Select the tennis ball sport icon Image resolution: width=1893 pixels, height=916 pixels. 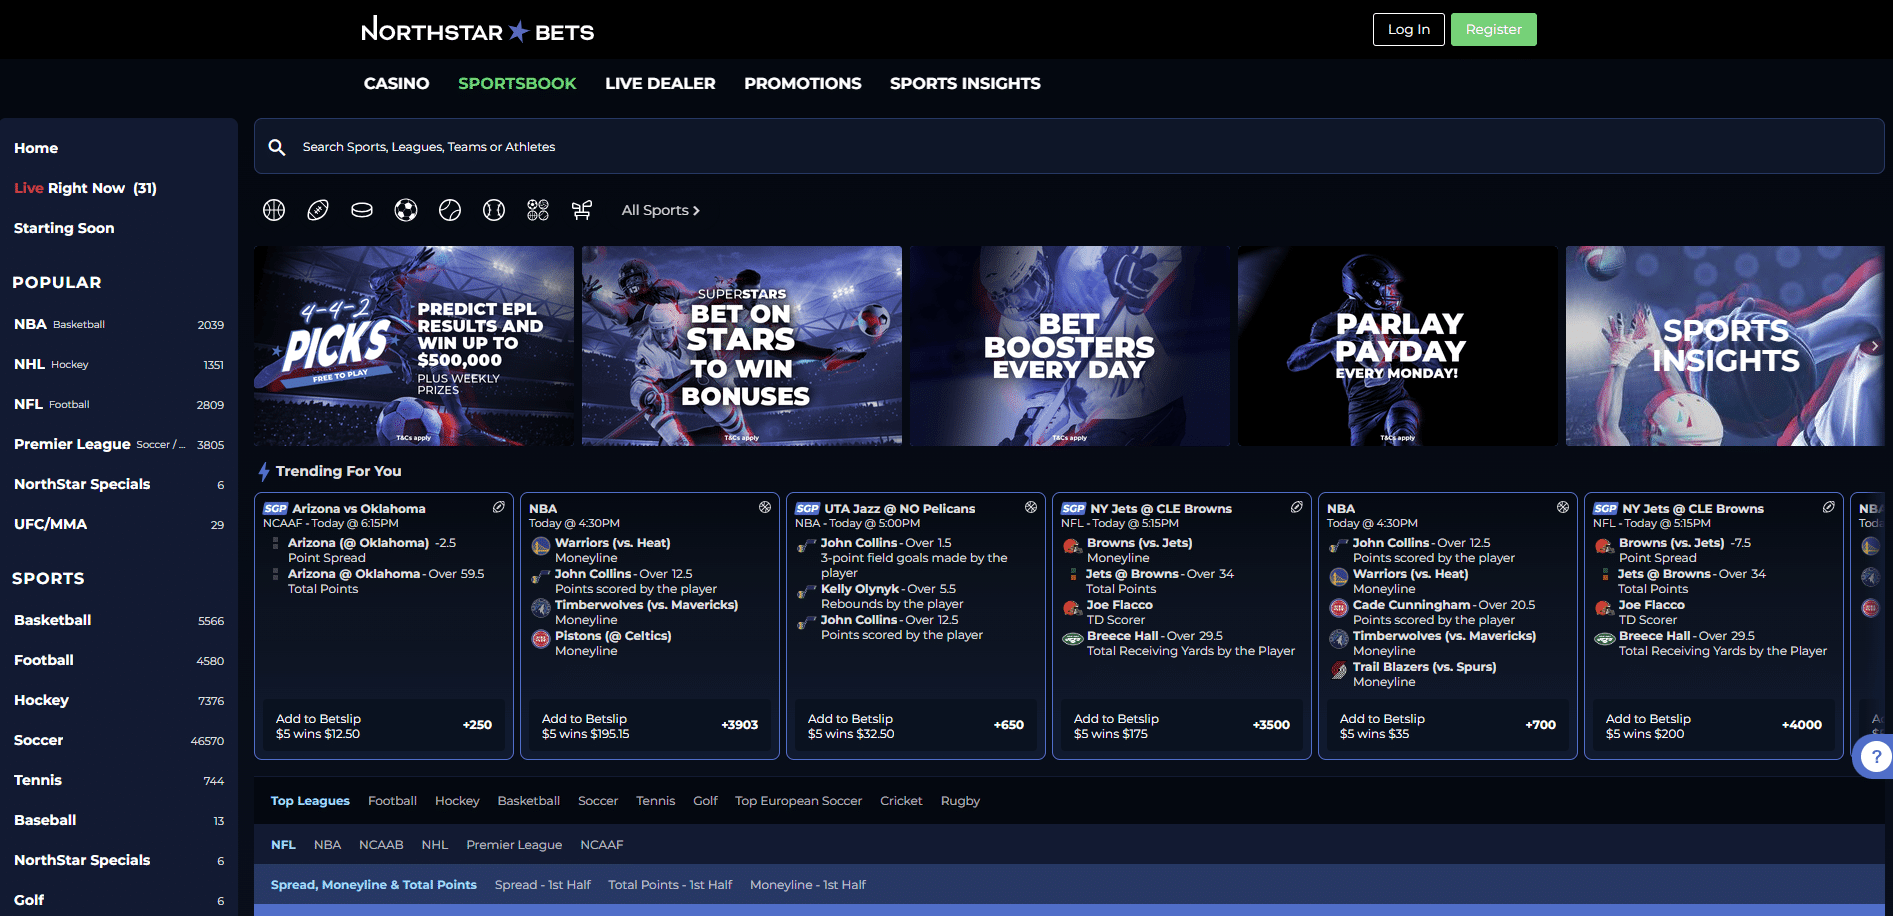[x=450, y=210]
